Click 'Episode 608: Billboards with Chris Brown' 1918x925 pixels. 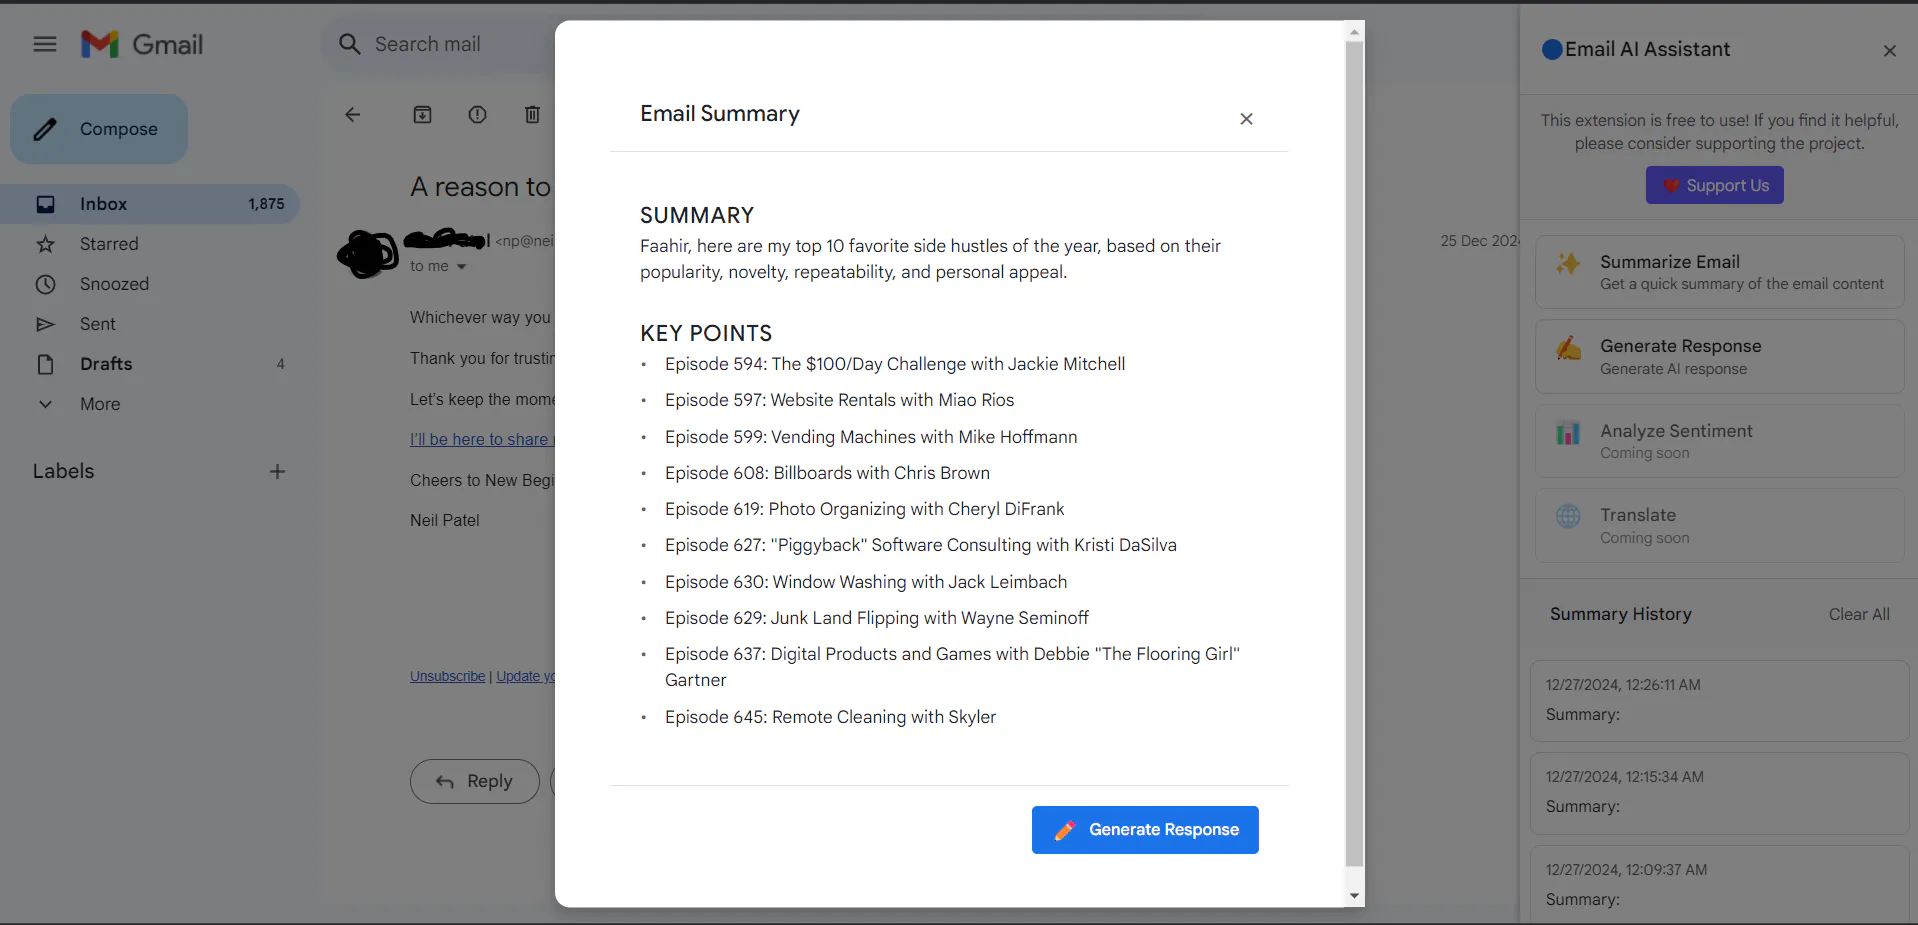click(x=827, y=473)
